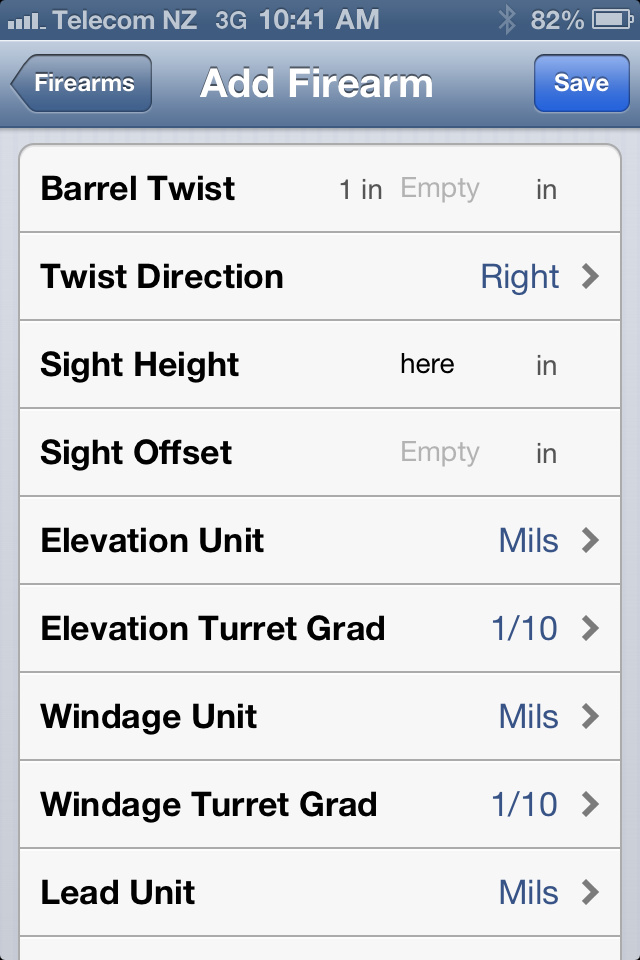Tap the chevron arrow next to Elevation Unit
Image resolution: width=640 pixels, height=960 pixels.
click(x=590, y=540)
